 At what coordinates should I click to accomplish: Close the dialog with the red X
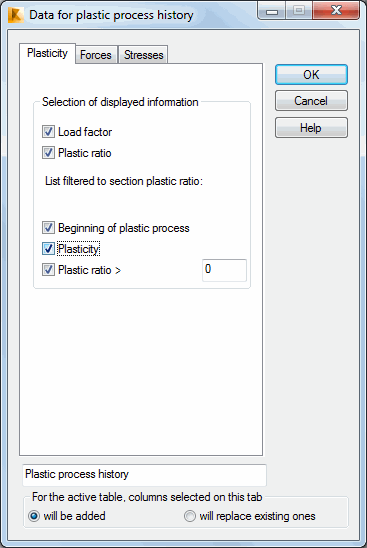coord(336,11)
